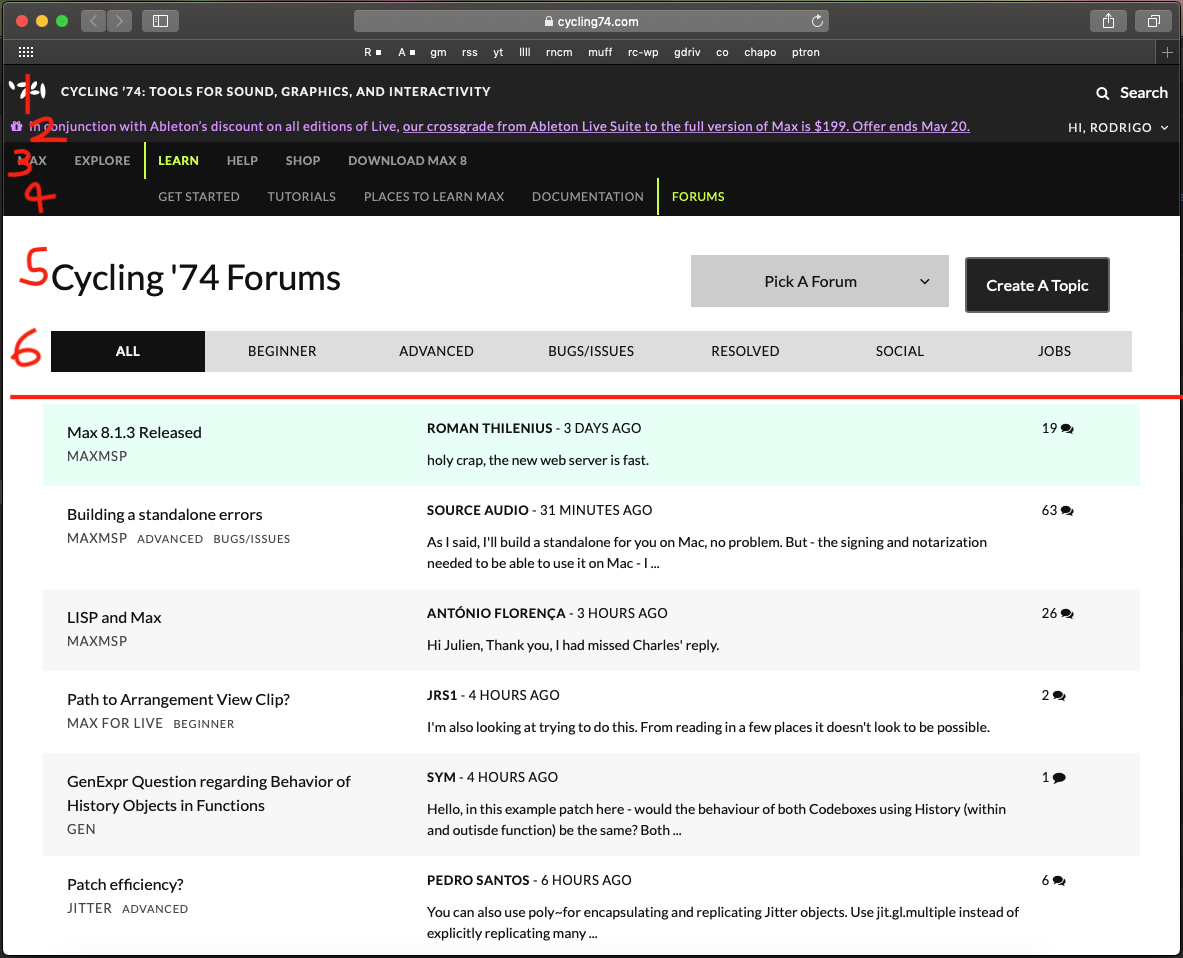The height and width of the screenshot is (958, 1183).
Task: Switch to the SOCIAL tab
Action: tap(899, 352)
